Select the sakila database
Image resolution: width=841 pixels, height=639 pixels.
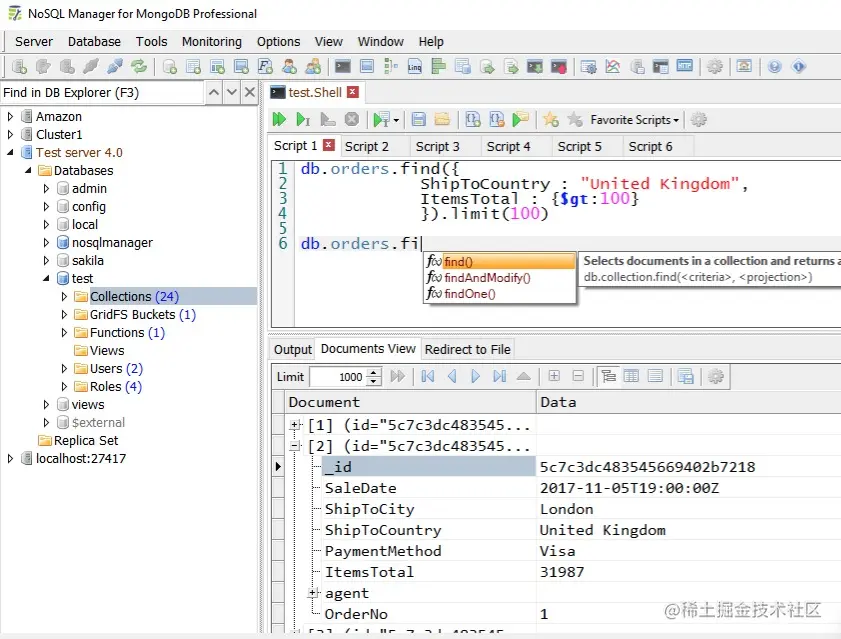(87, 260)
